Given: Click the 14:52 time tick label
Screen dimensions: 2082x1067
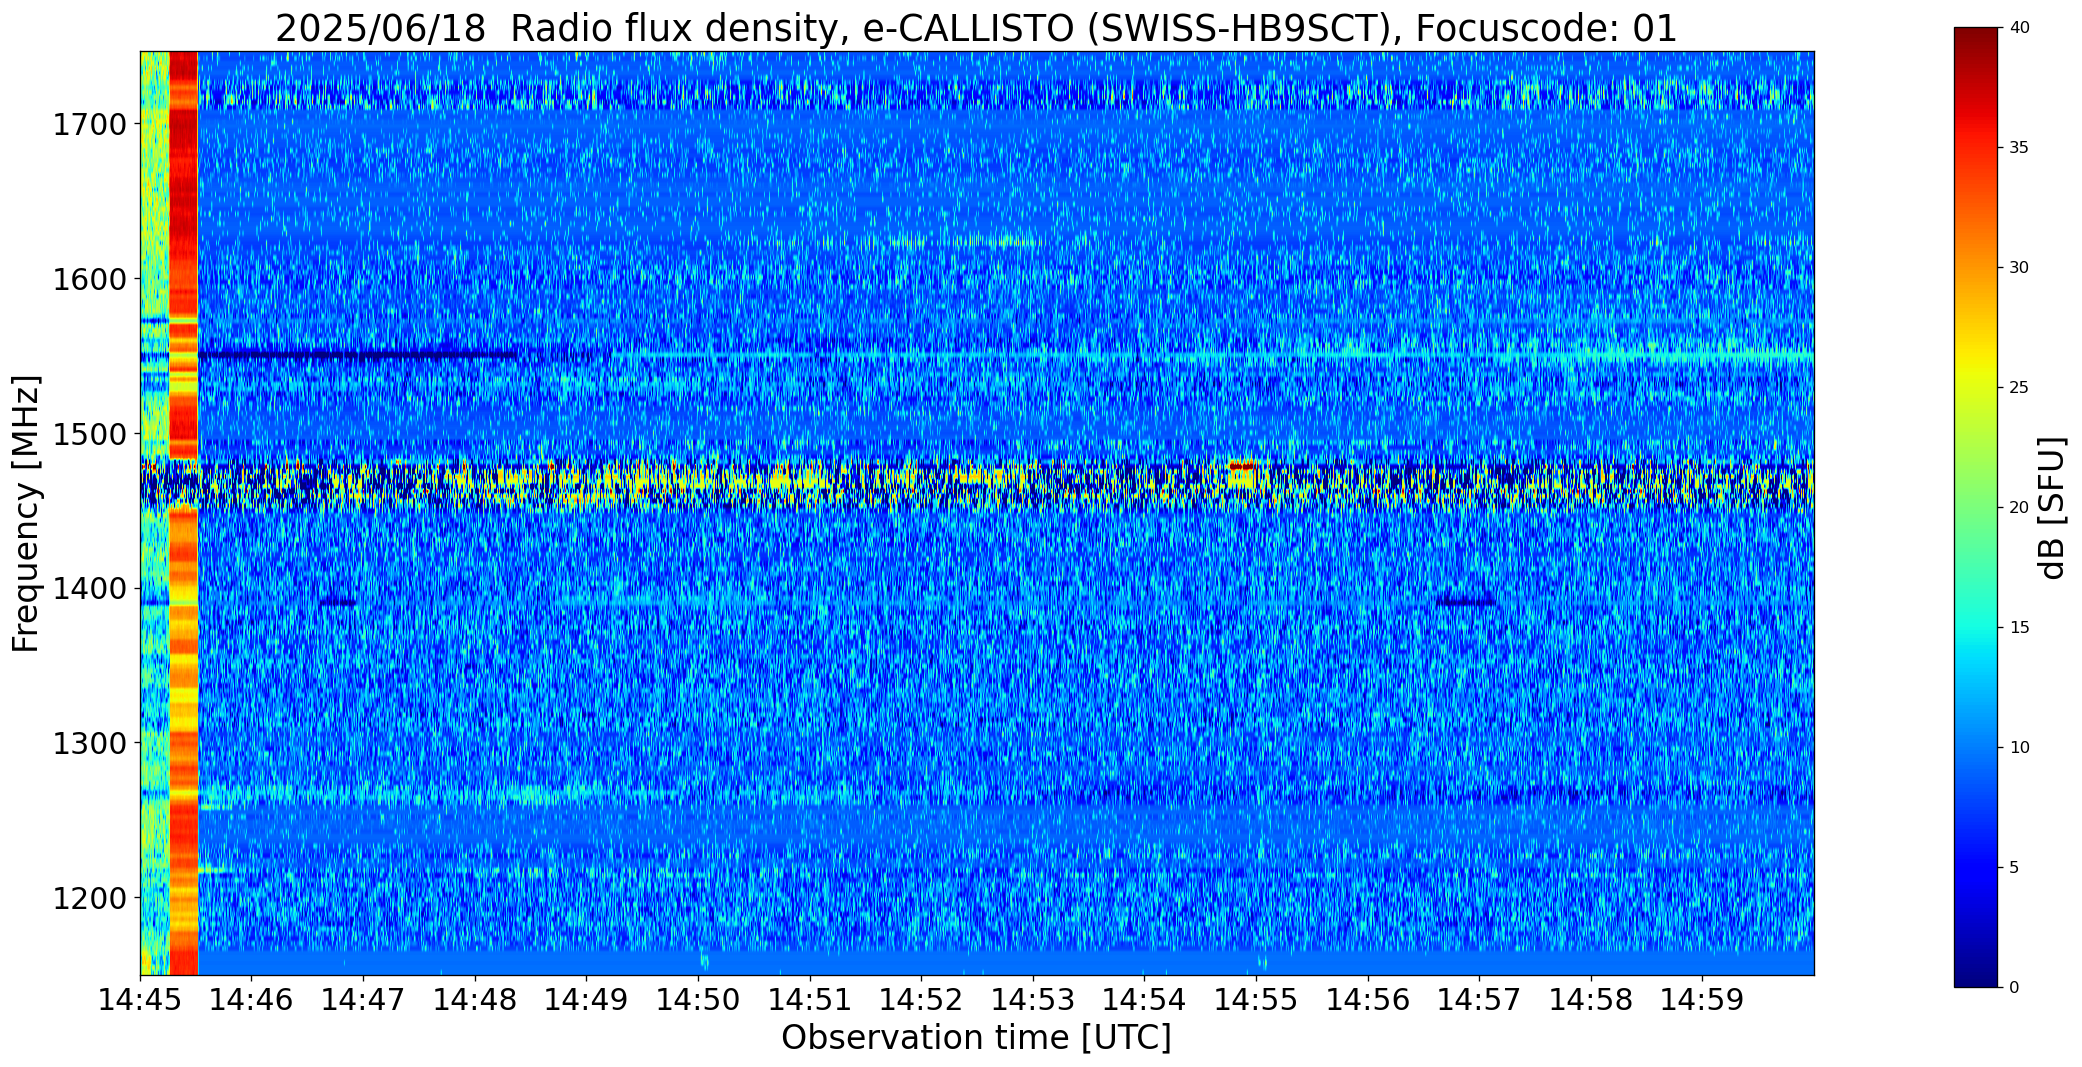Looking at the screenshot, I should 921,999.
